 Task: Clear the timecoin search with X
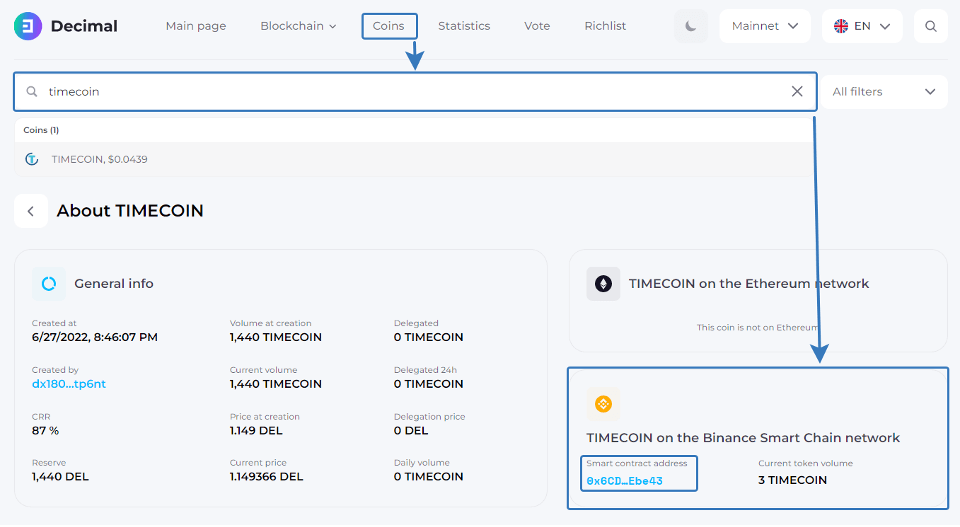(x=797, y=91)
